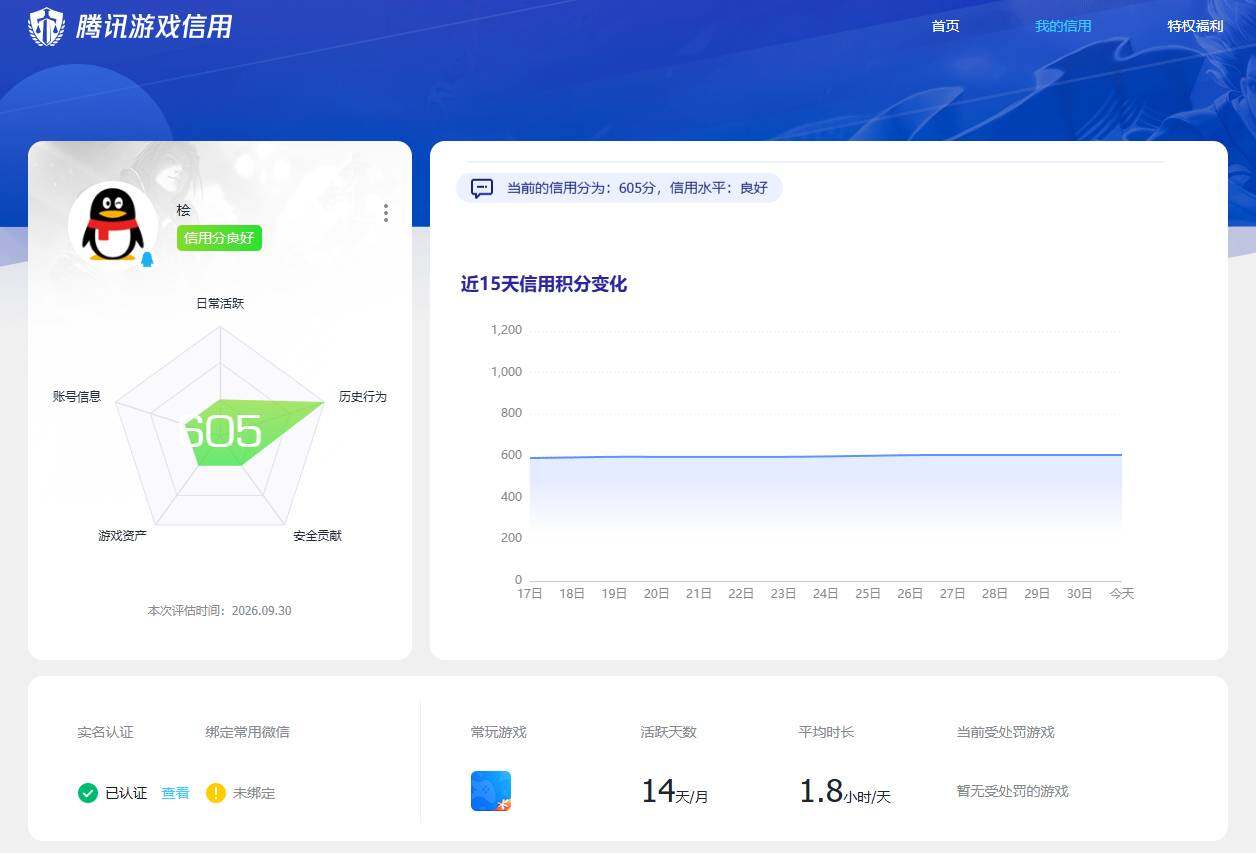1256x853 pixels.
Task: Click the chat bubble icon beside credit score
Action: tap(482, 188)
